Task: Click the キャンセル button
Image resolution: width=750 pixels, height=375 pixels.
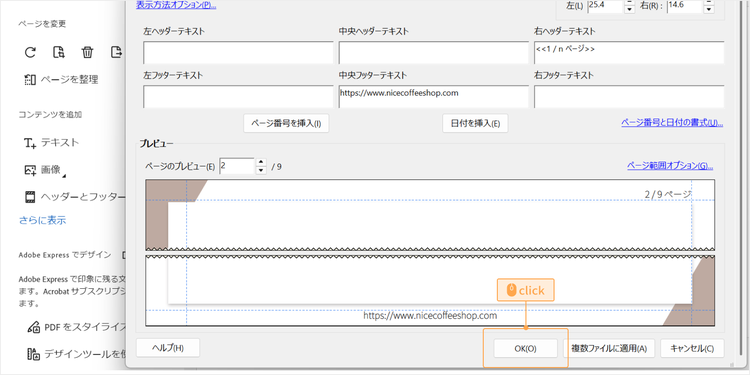Action: pyautogui.click(x=692, y=349)
